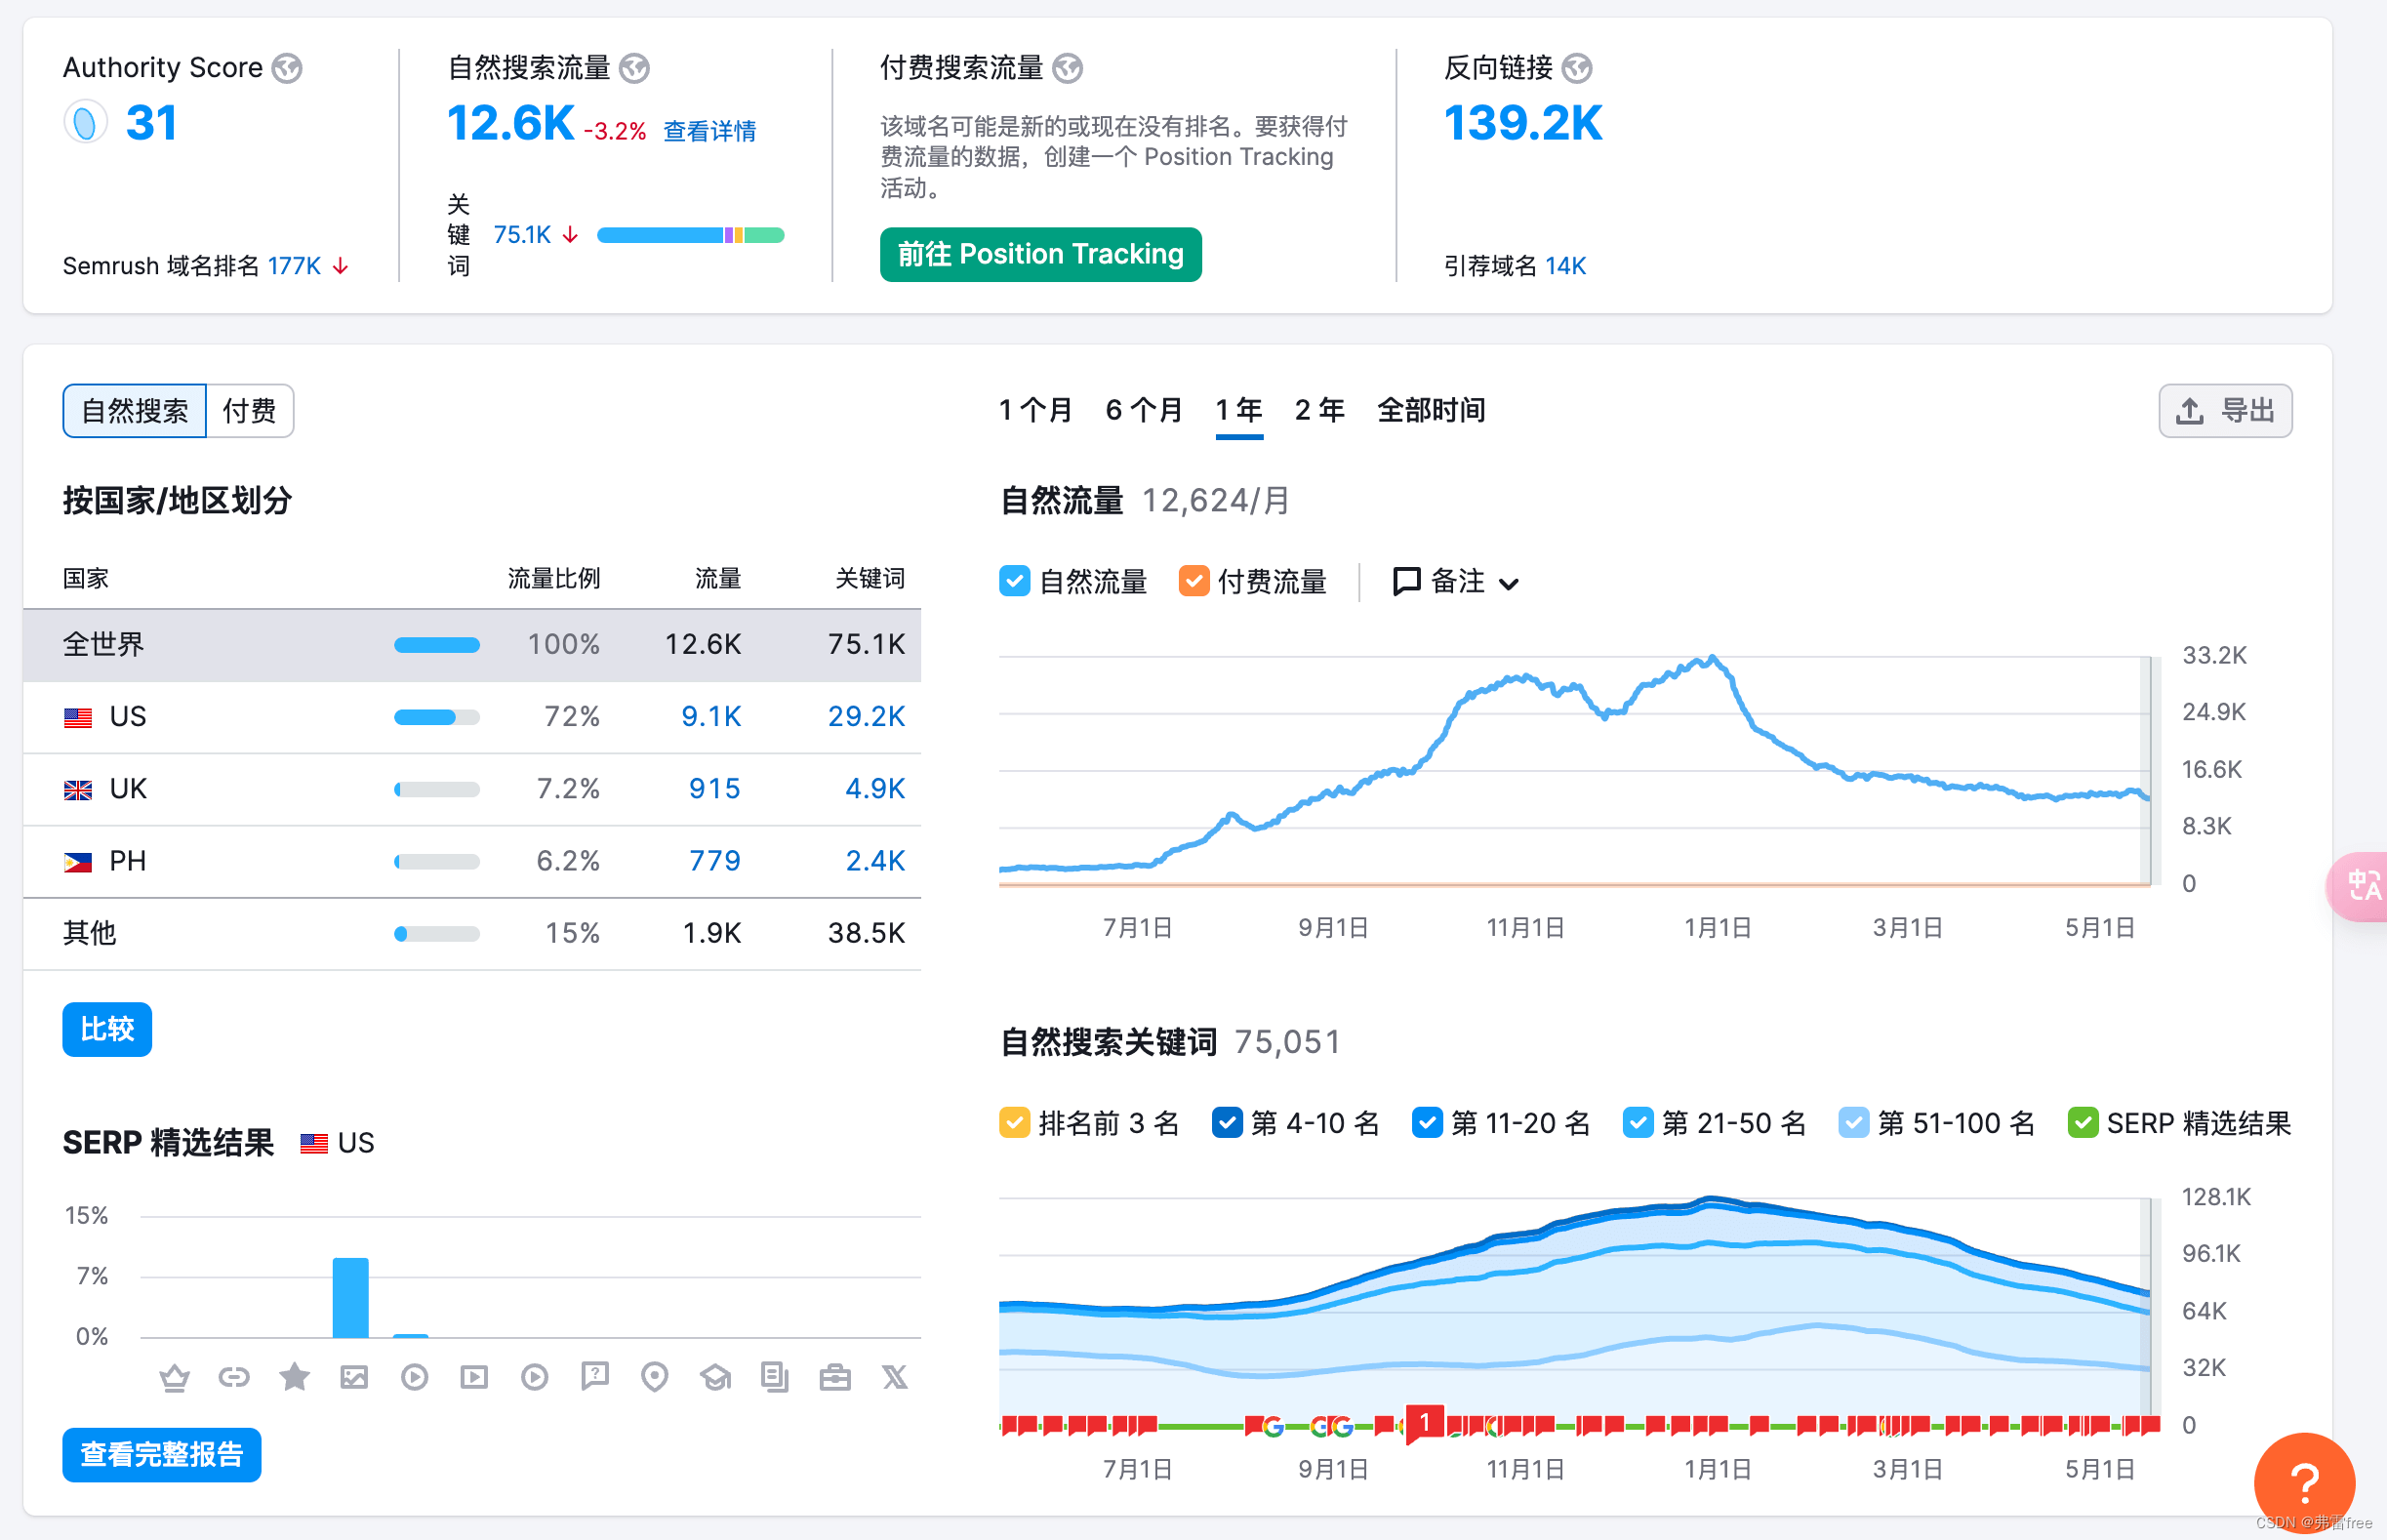2387x1540 pixels.
Task: Select the 6 个月 time range
Action: click(x=1144, y=410)
